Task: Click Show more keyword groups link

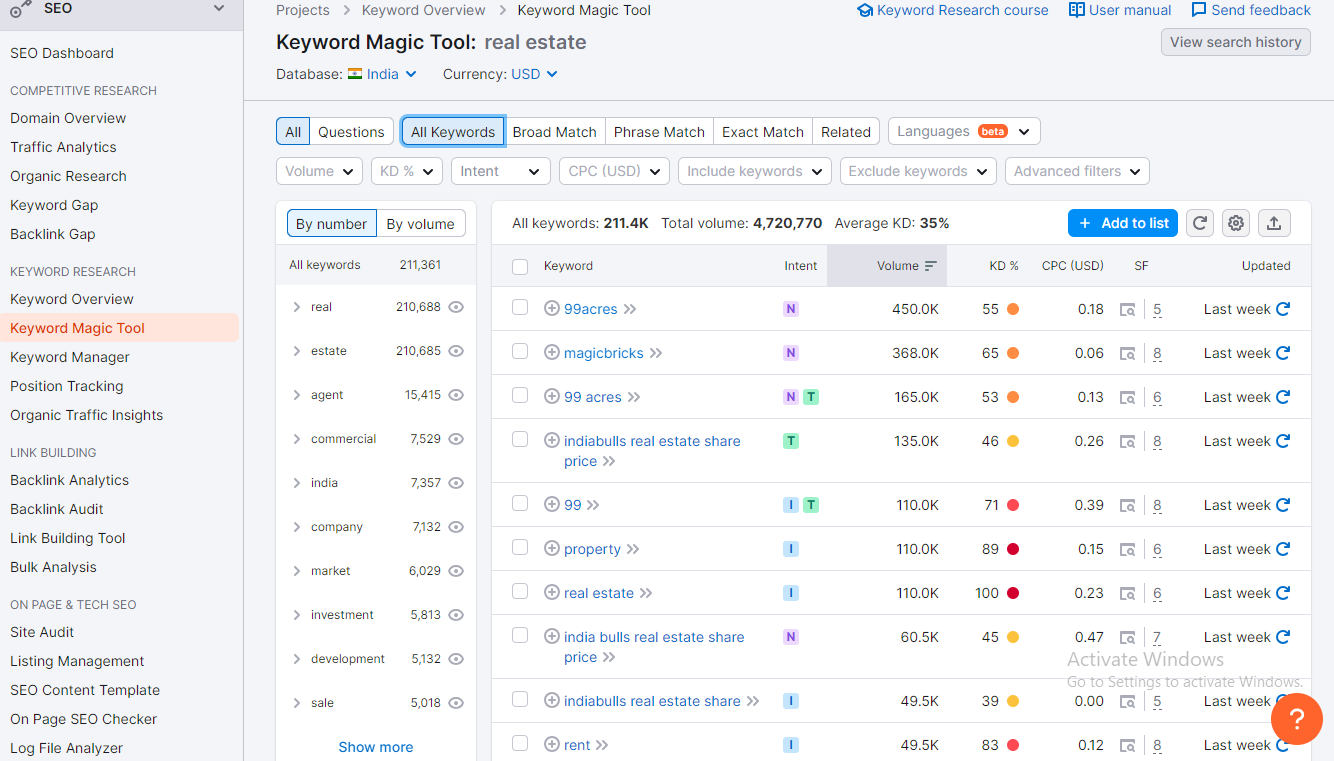Action: pyautogui.click(x=376, y=747)
